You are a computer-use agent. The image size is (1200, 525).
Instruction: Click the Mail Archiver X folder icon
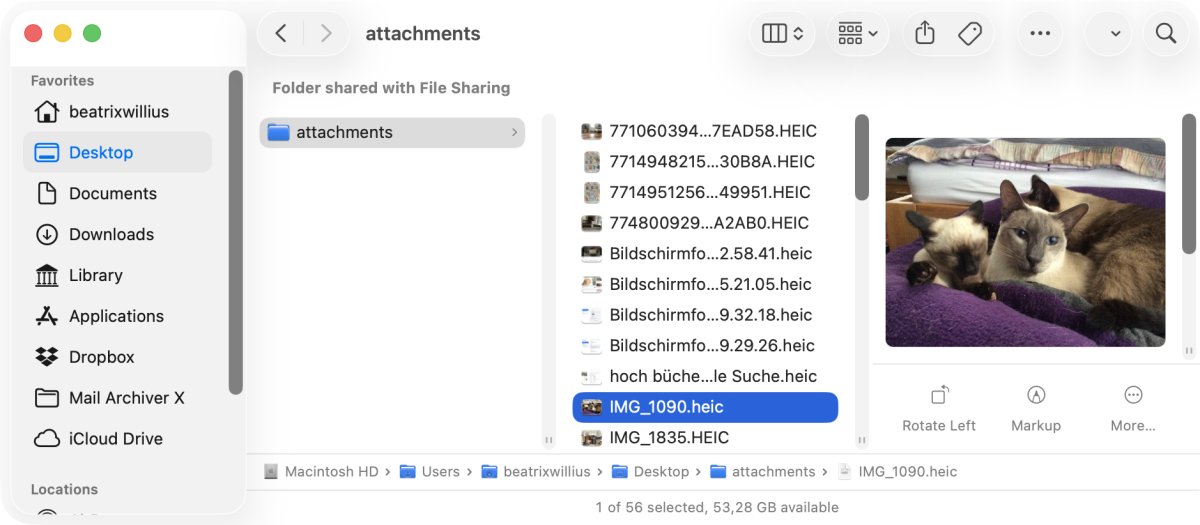46,398
